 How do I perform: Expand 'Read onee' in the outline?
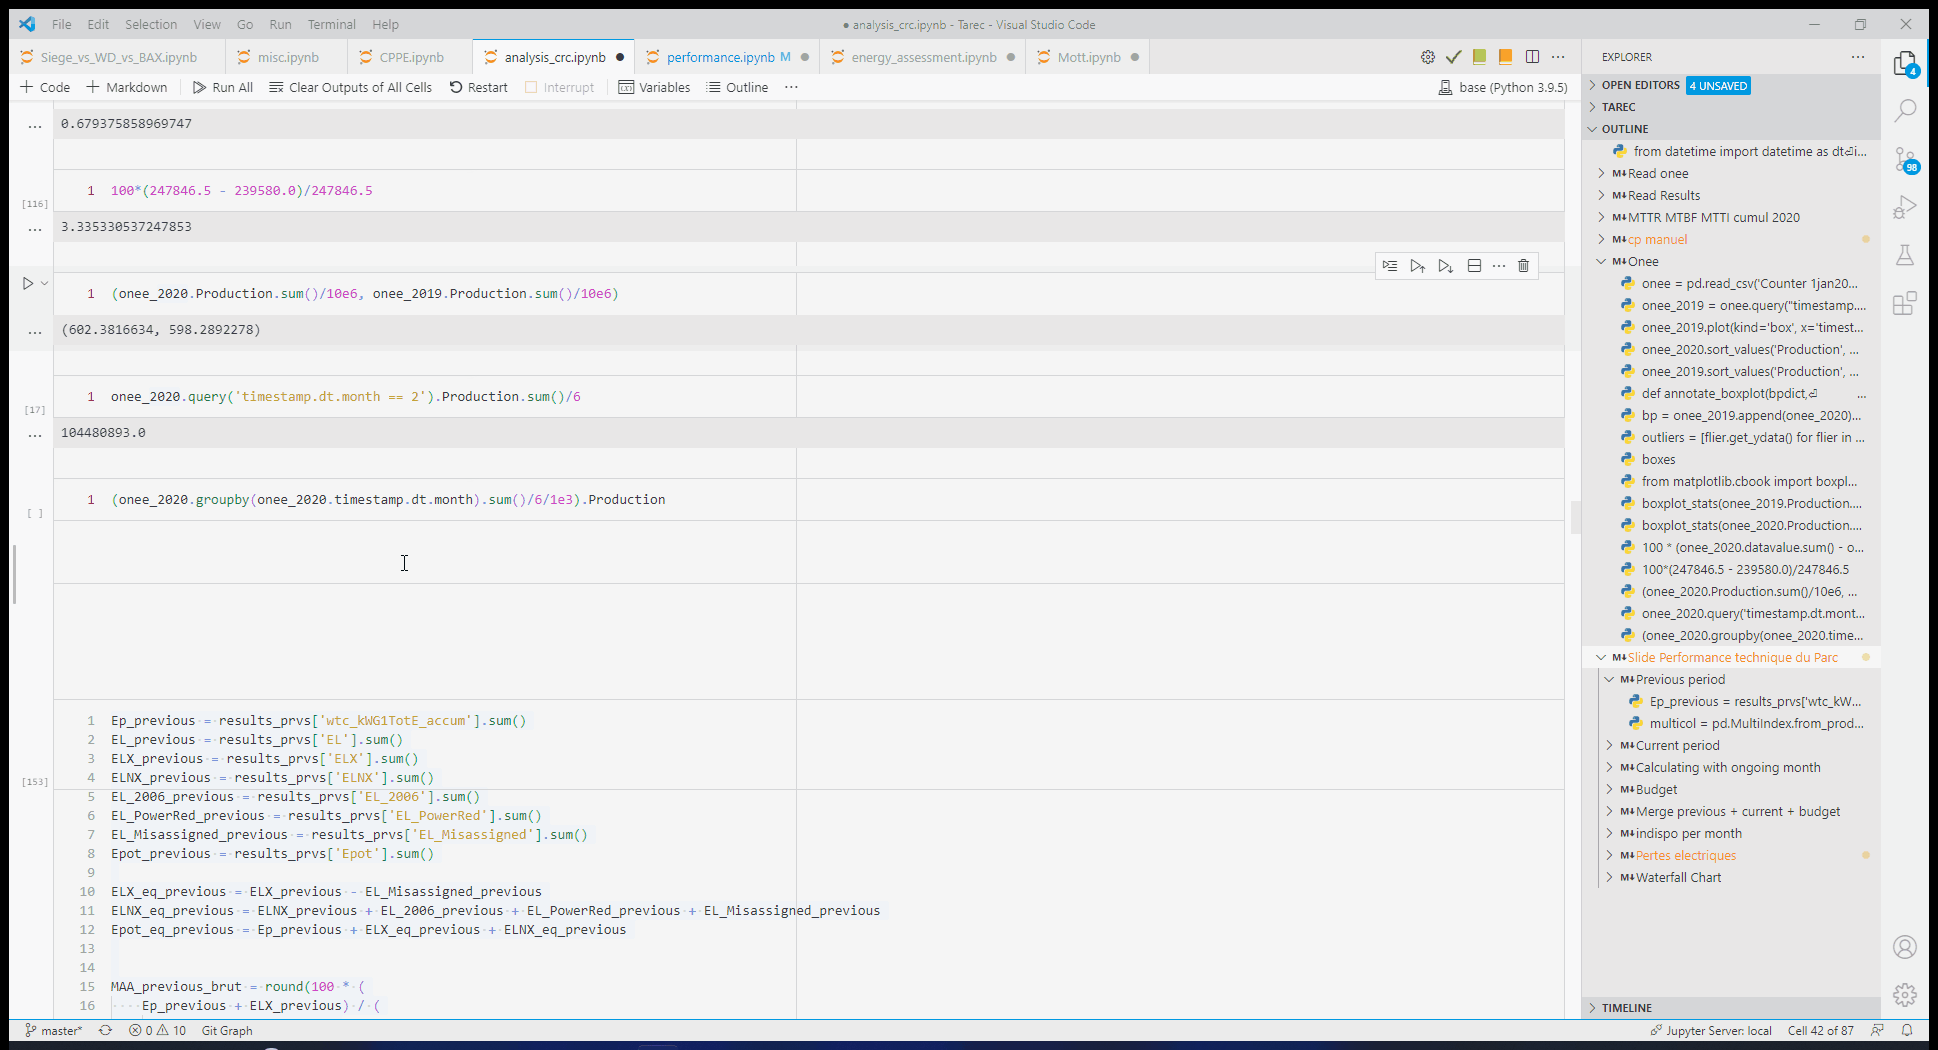pyautogui.click(x=1602, y=174)
